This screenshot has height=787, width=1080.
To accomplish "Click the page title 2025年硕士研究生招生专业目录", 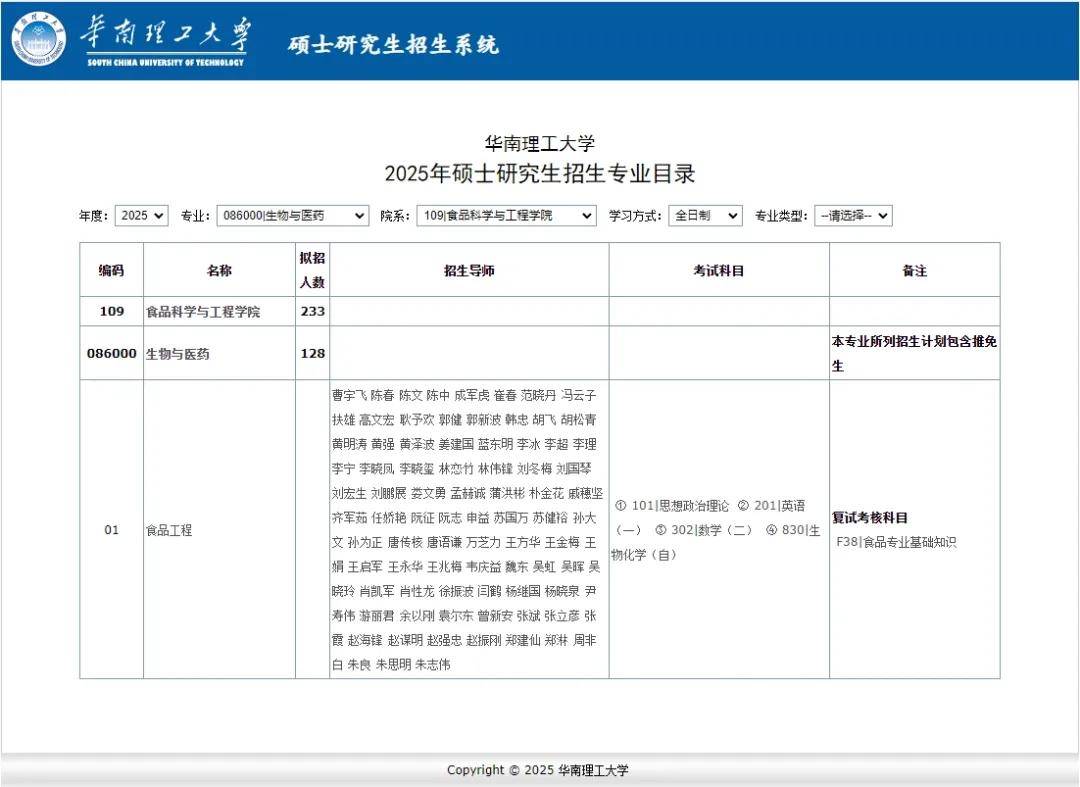I will pos(540,174).
